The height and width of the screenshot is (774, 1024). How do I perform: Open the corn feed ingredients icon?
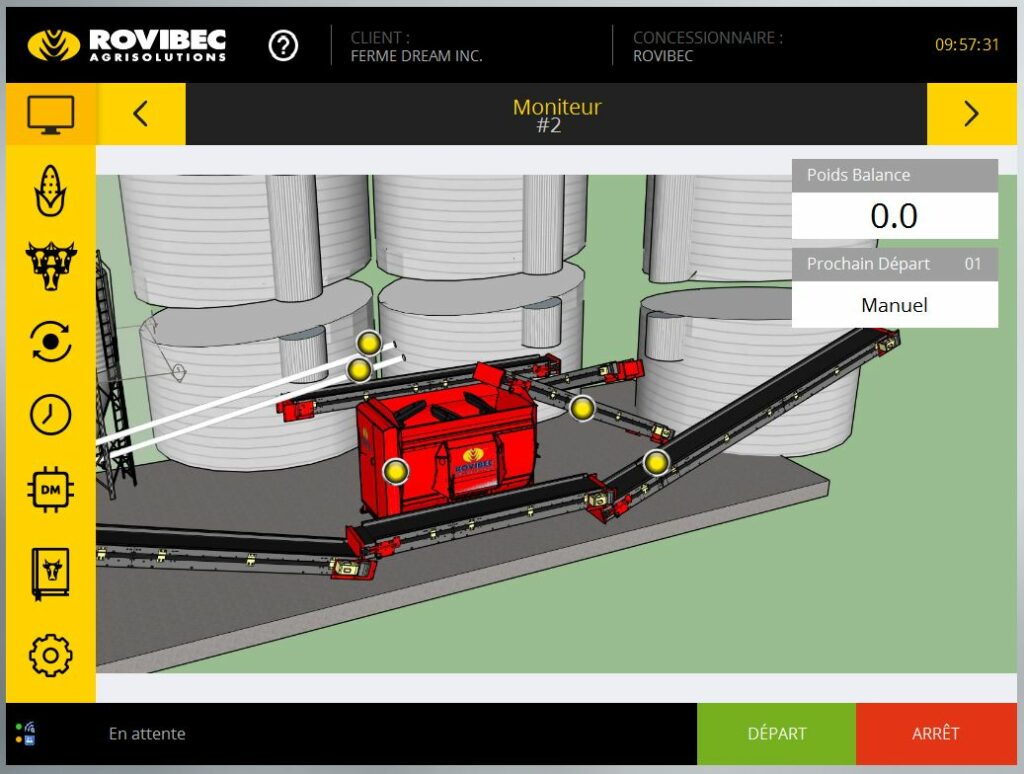click(50, 190)
